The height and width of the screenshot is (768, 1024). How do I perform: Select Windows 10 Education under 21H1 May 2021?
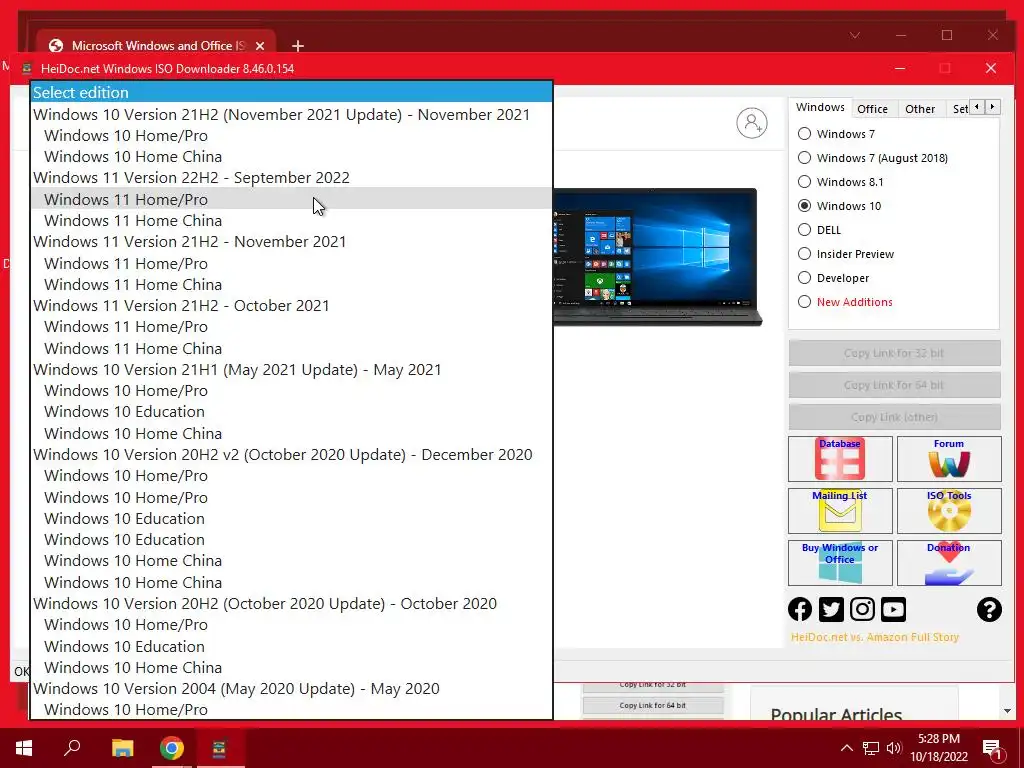pos(291,411)
